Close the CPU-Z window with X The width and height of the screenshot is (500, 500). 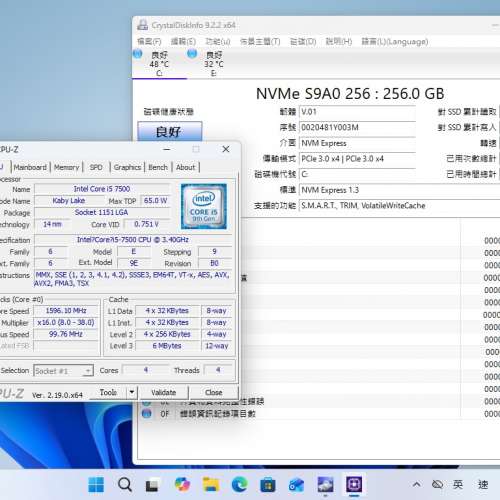point(226,149)
